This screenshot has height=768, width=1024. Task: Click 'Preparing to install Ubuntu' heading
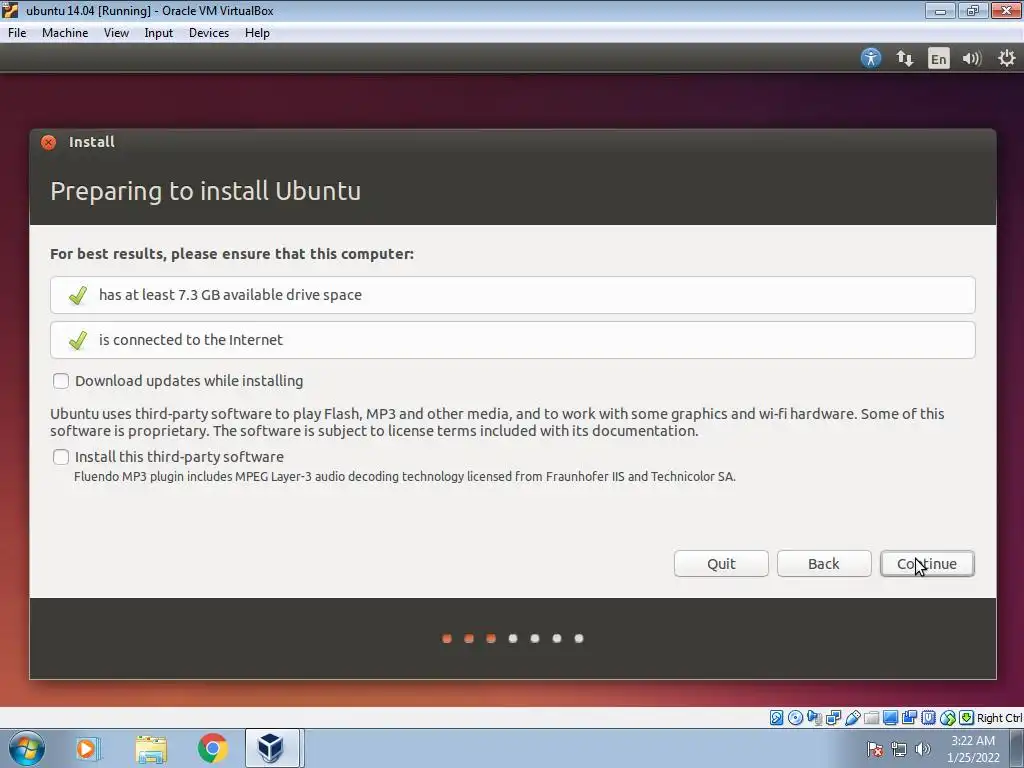click(x=205, y=191)
